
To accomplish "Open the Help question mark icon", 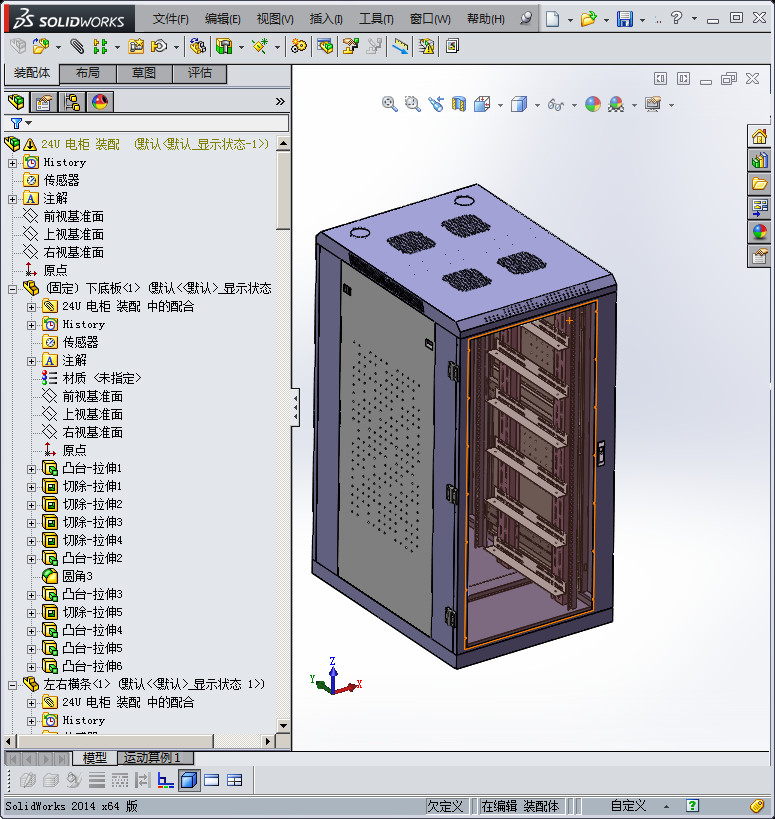I will tap(677, 18).
